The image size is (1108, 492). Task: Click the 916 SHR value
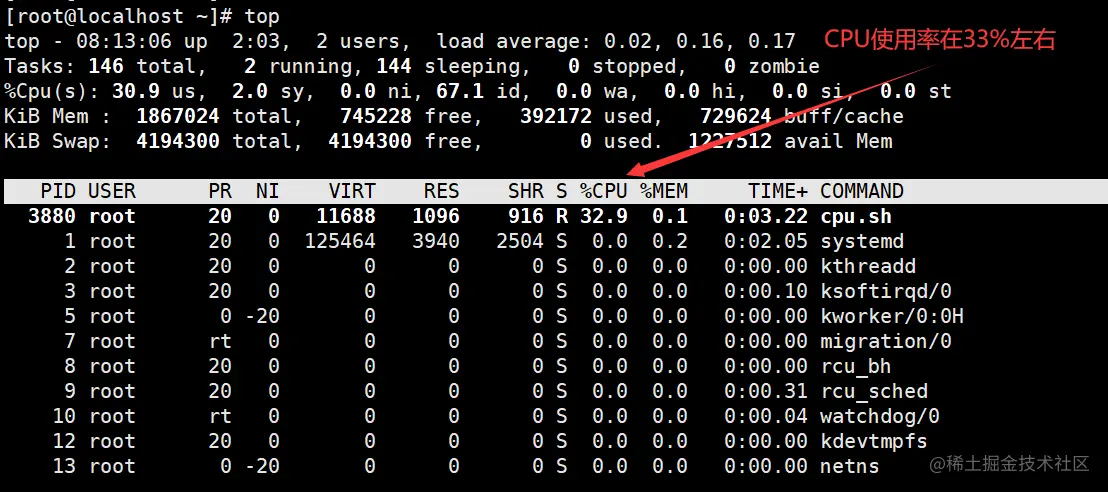point(526,216)
